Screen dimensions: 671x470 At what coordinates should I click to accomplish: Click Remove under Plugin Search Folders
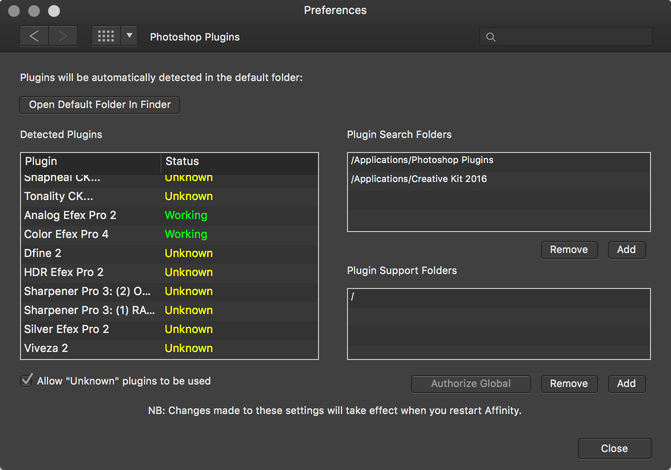(569, 250)
